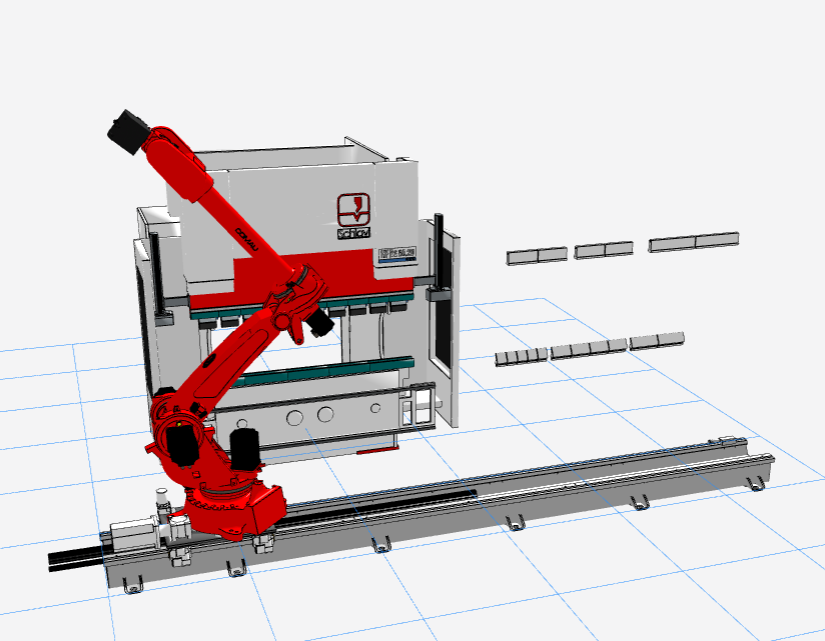Select the blue model nameplate on press brake

point(397,254)
